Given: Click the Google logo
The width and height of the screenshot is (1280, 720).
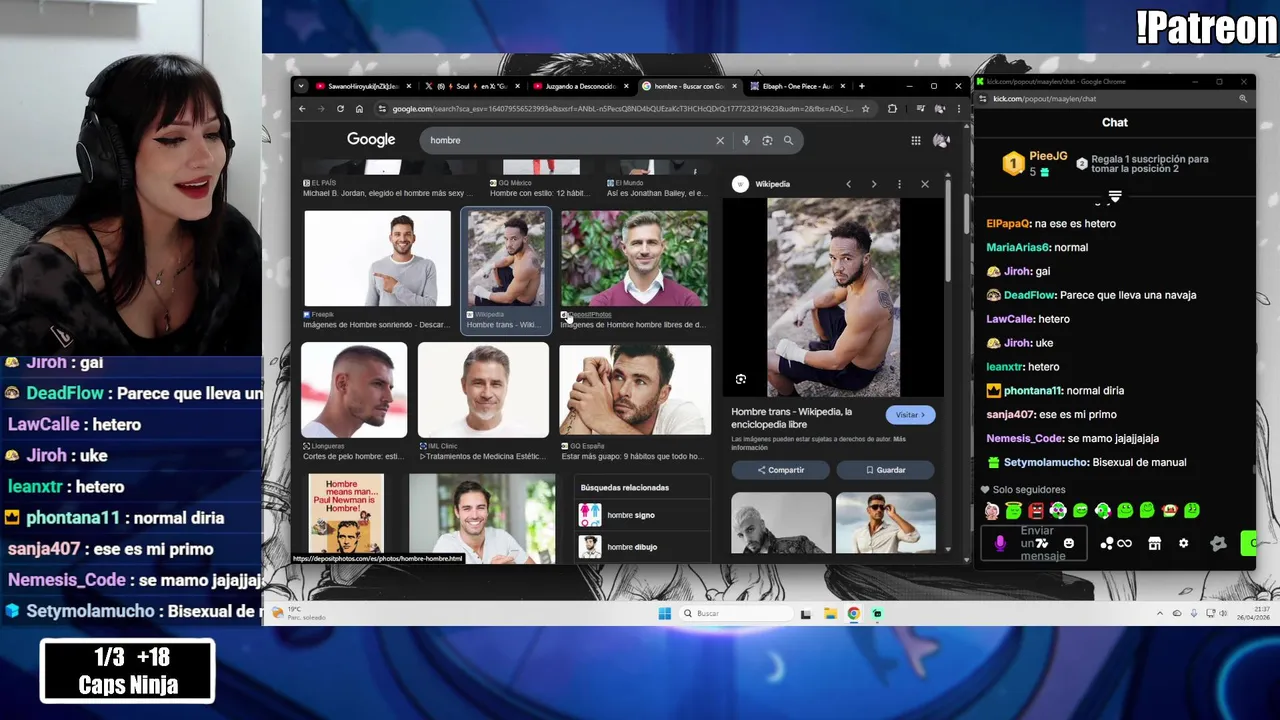Looking at the screenshot, I should [371, 140].
